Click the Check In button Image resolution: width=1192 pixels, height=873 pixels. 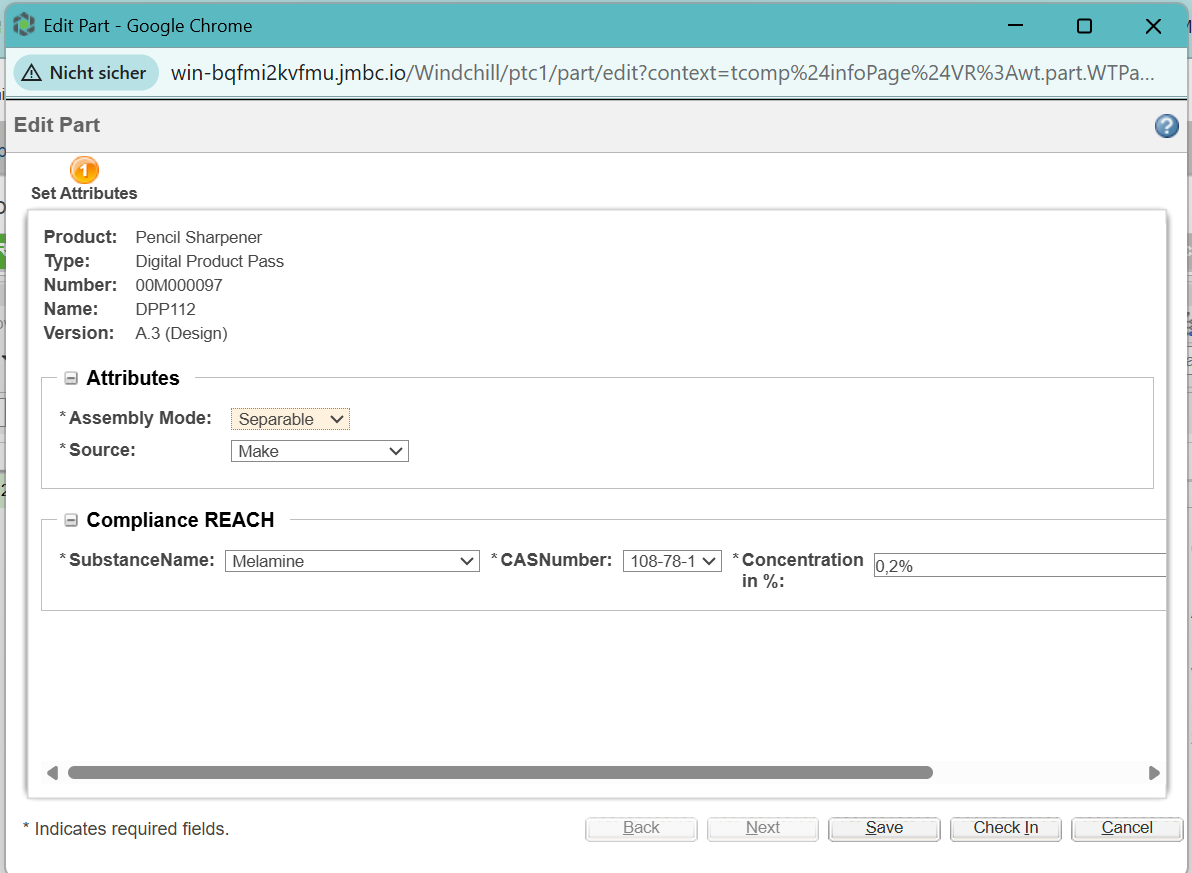tap(1005, 828)
